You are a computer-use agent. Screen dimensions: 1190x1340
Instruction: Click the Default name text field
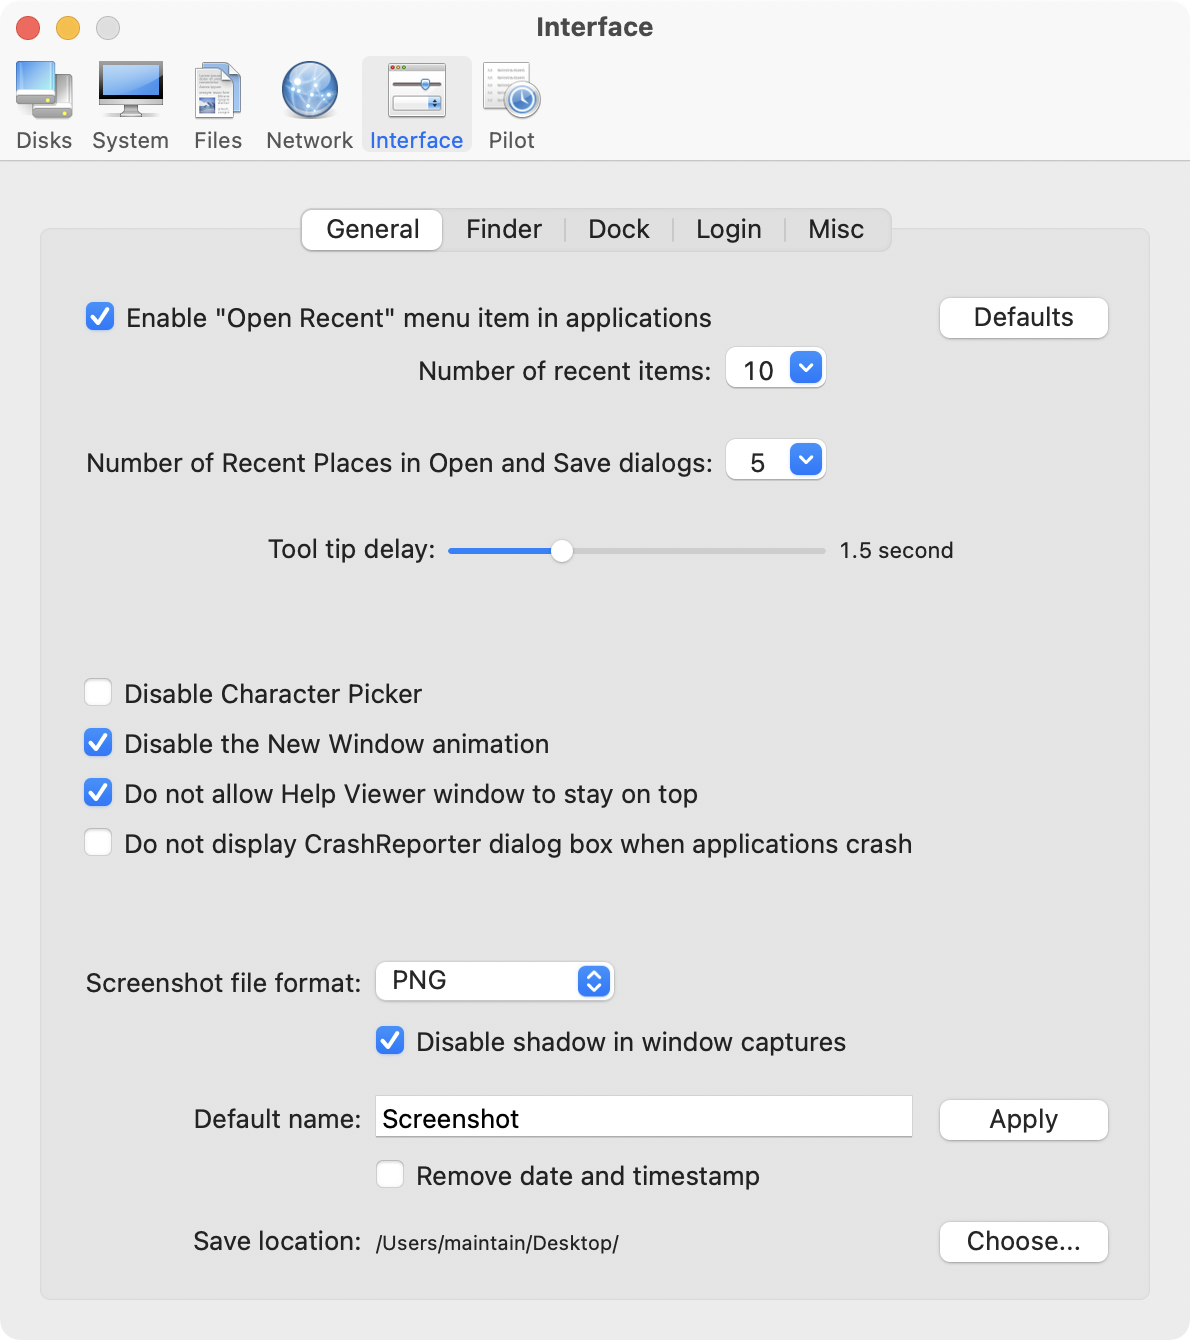pos(643,1117)
